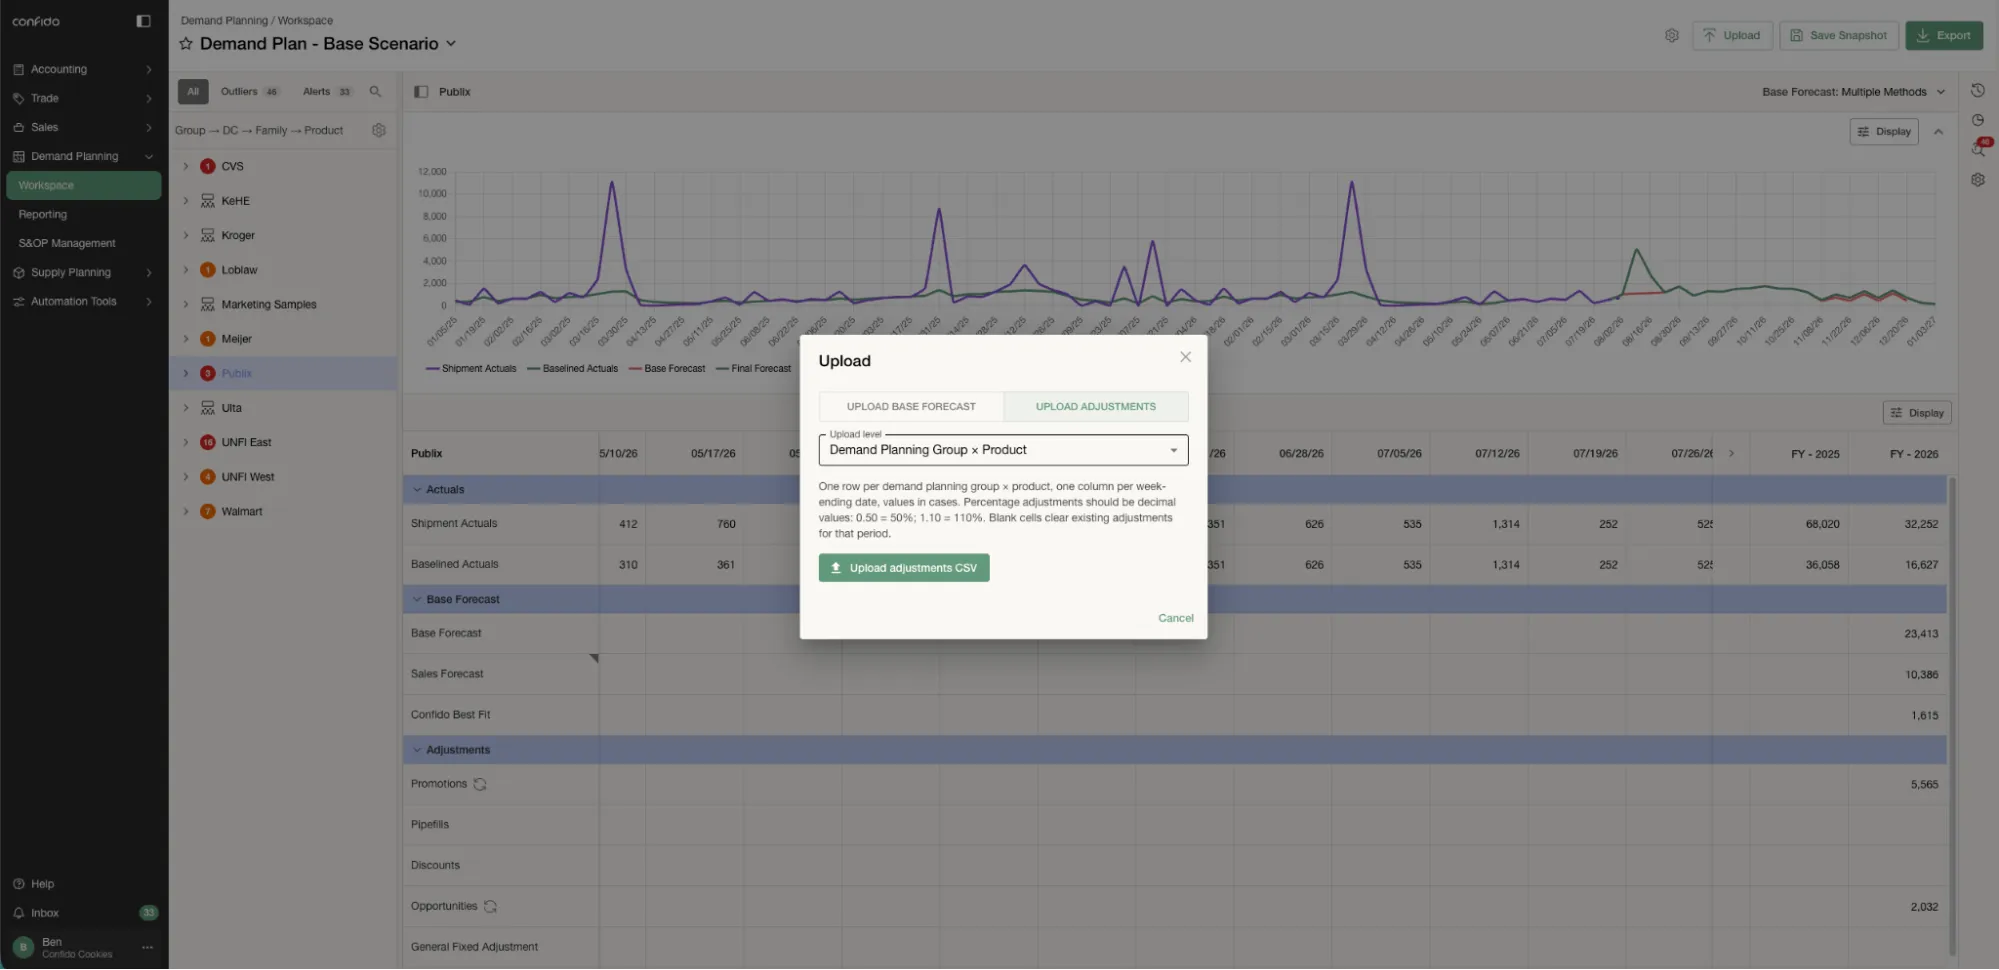Expand the Meijer tree row
Image resolution: width=1999 pixels, height=970 pixels.
tap(186, 339)
